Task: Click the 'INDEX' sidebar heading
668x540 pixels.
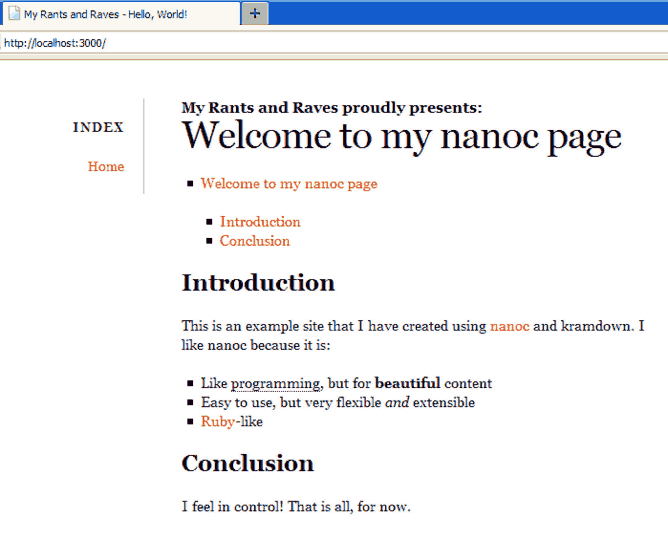Action: coord(98,127)
